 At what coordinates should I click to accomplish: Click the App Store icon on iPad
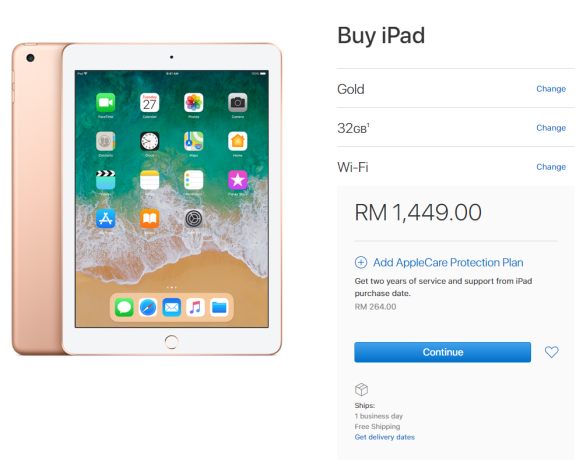105,219
